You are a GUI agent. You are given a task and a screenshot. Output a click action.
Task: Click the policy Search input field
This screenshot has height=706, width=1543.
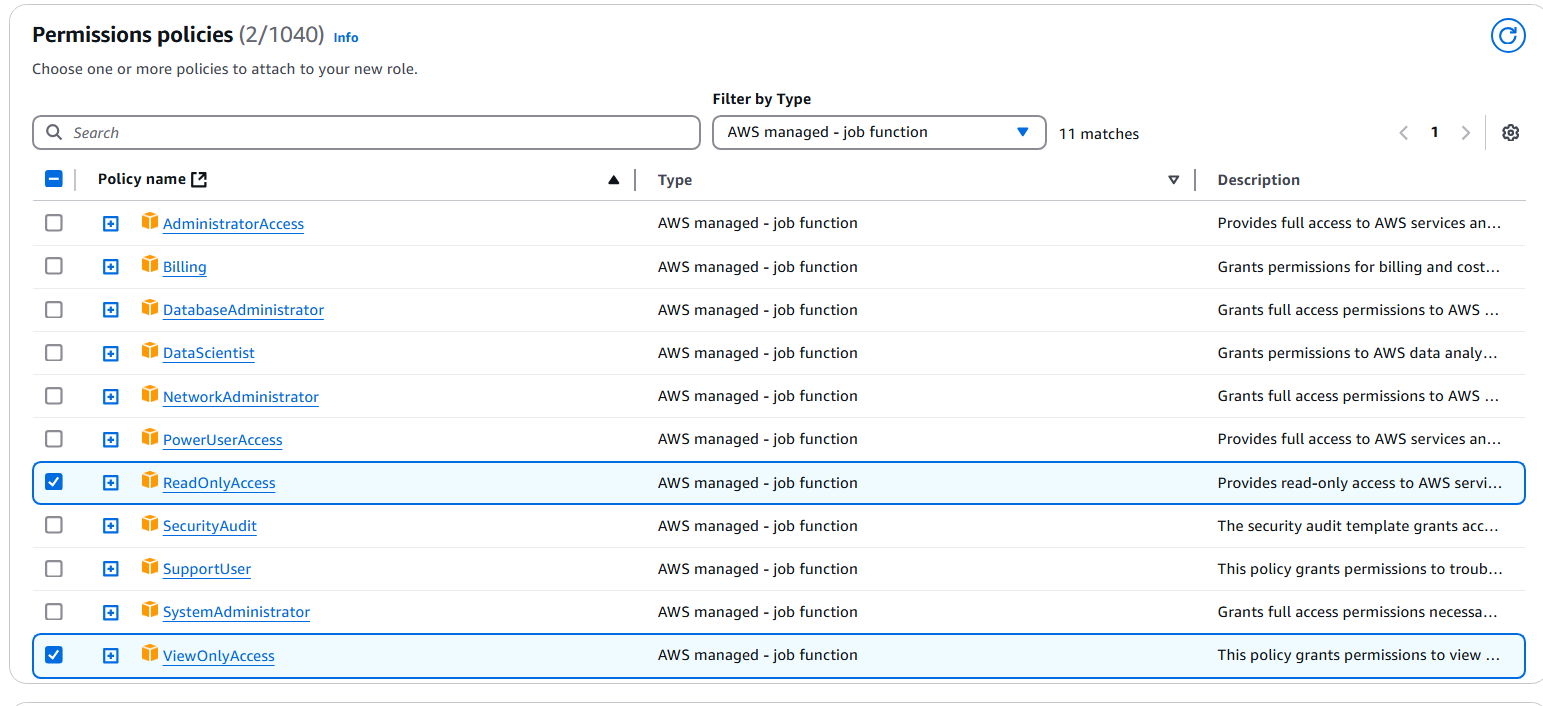click(x=380, y=133)
